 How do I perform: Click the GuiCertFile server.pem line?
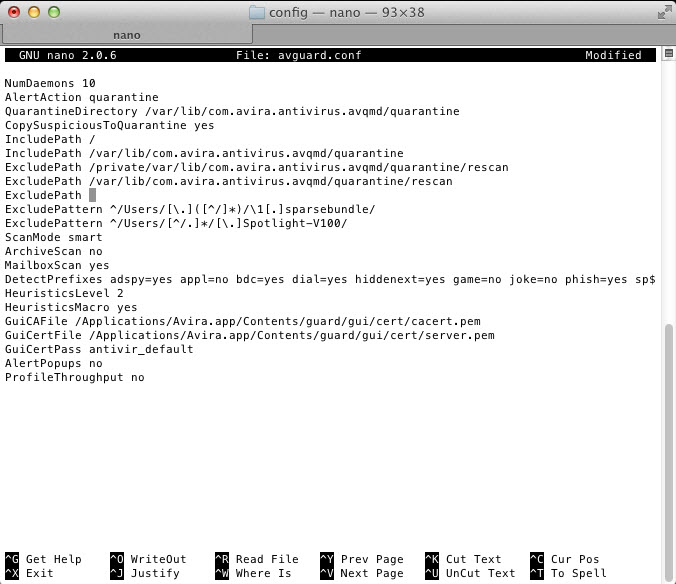pos(250,335)
